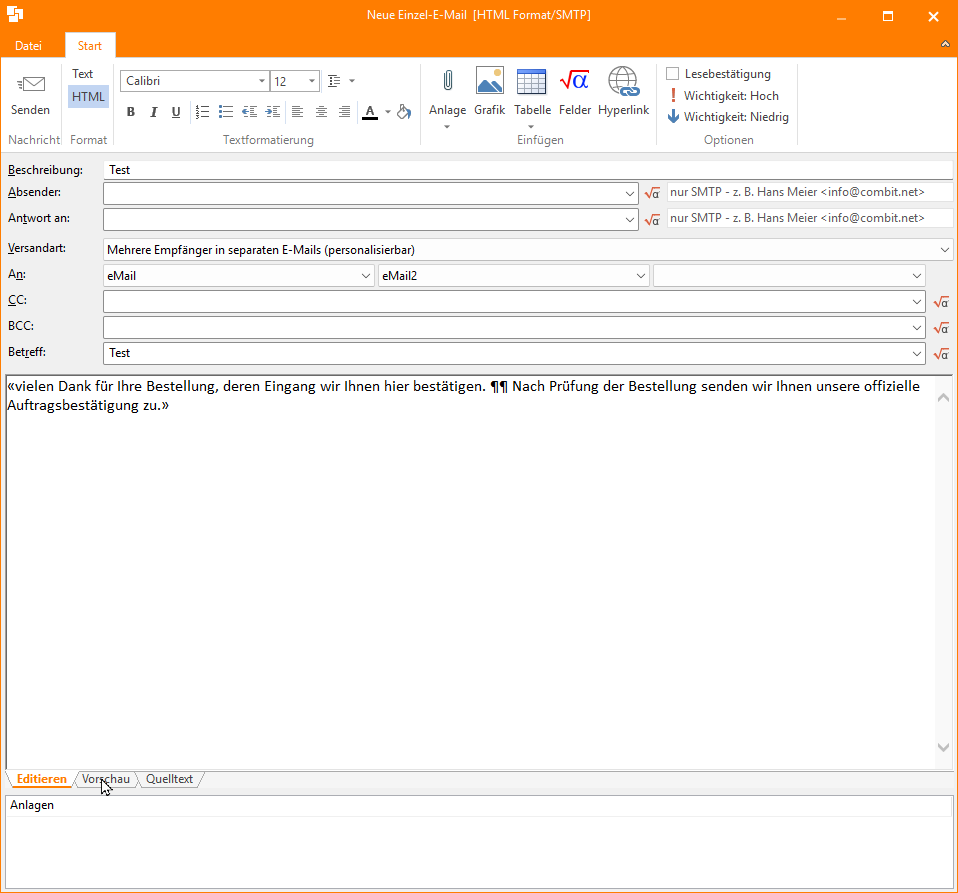Switch to the Vorschau tab

105,779
